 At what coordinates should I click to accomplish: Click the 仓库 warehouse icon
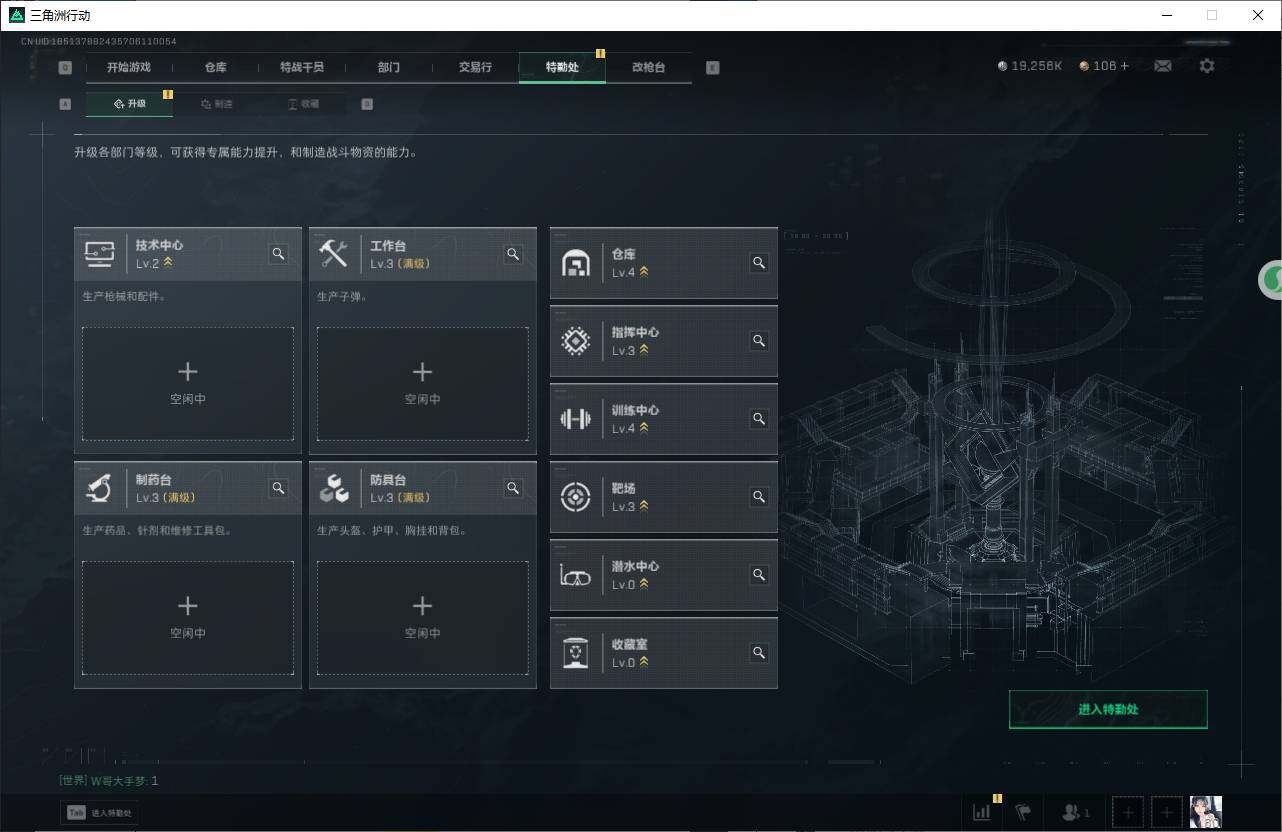coord(576,263)
